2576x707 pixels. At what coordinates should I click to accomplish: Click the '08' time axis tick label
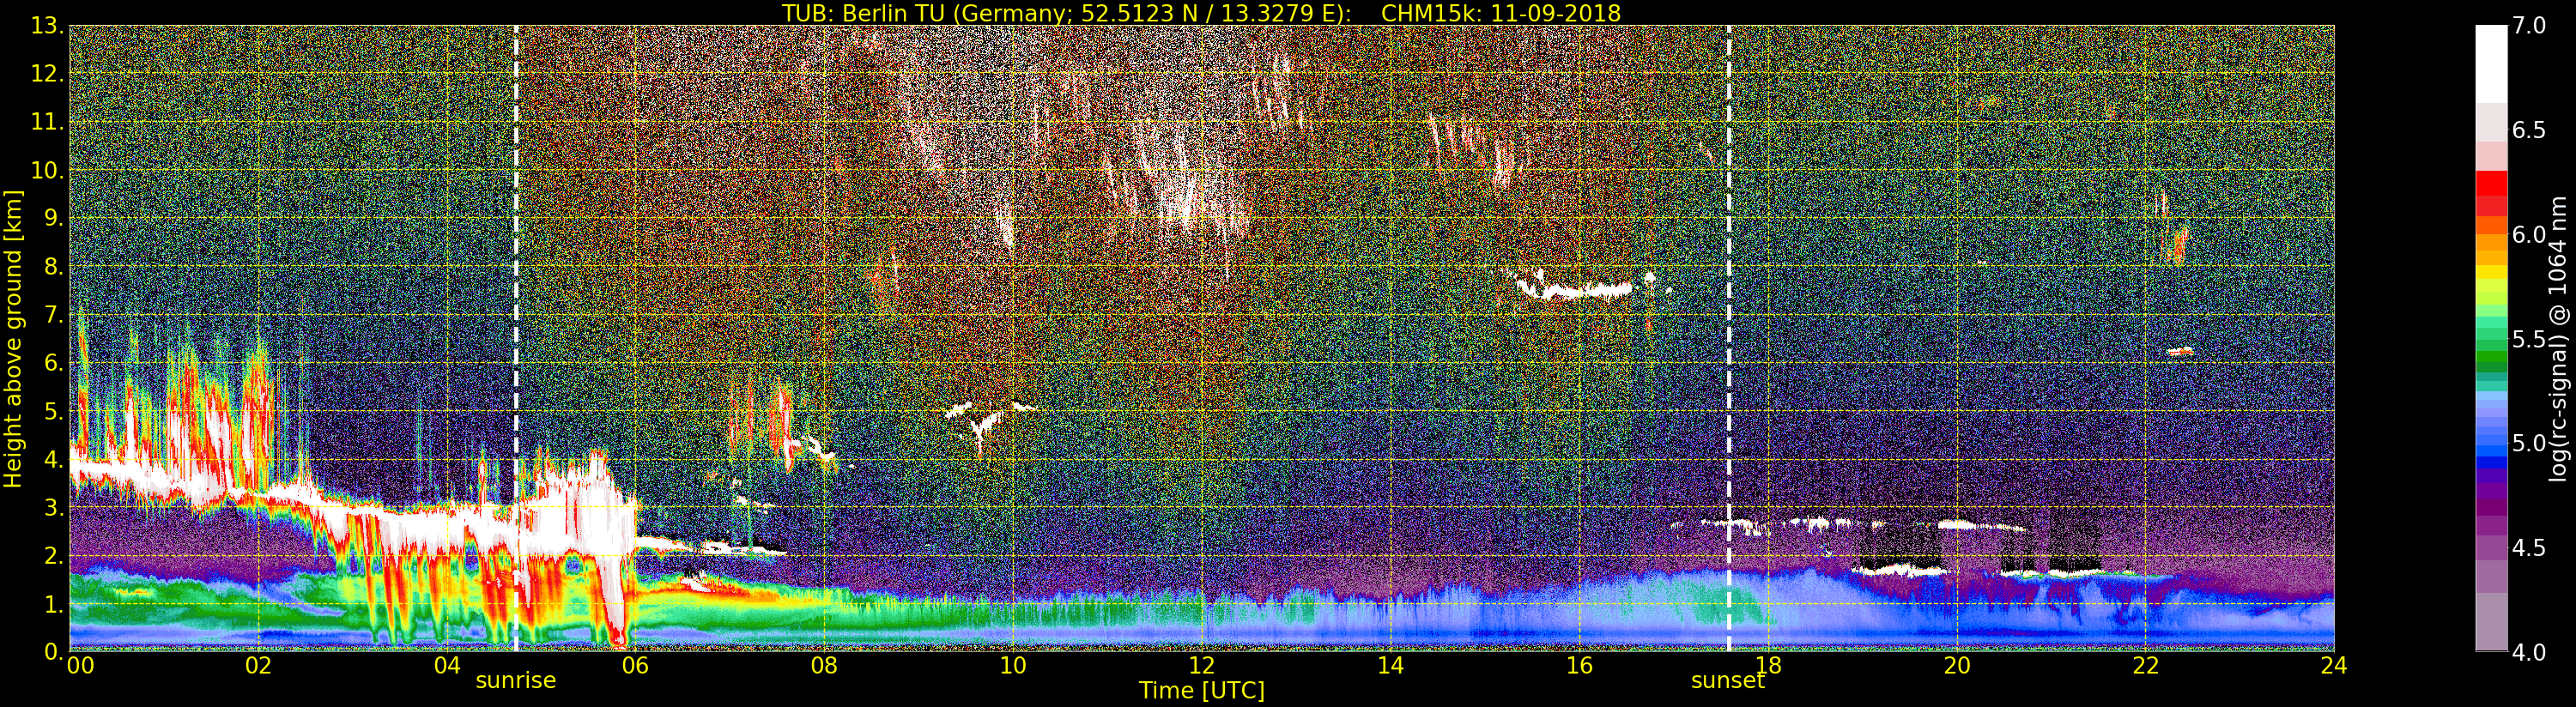point(824,665)
